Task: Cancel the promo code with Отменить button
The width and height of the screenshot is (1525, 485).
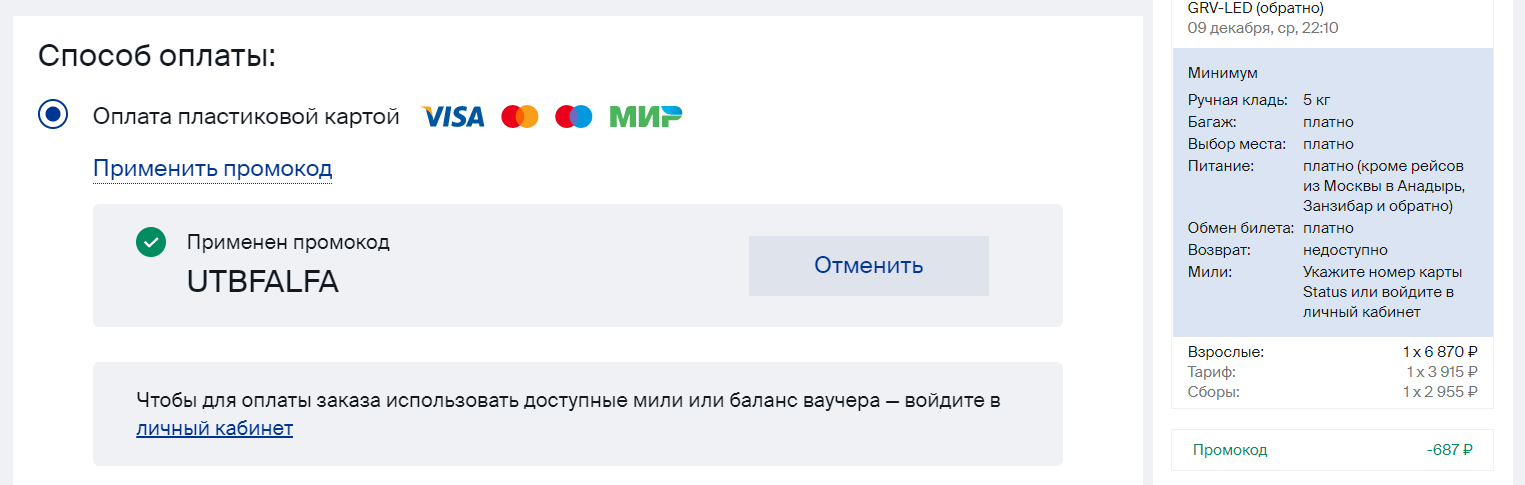Action: coord(869,266)
